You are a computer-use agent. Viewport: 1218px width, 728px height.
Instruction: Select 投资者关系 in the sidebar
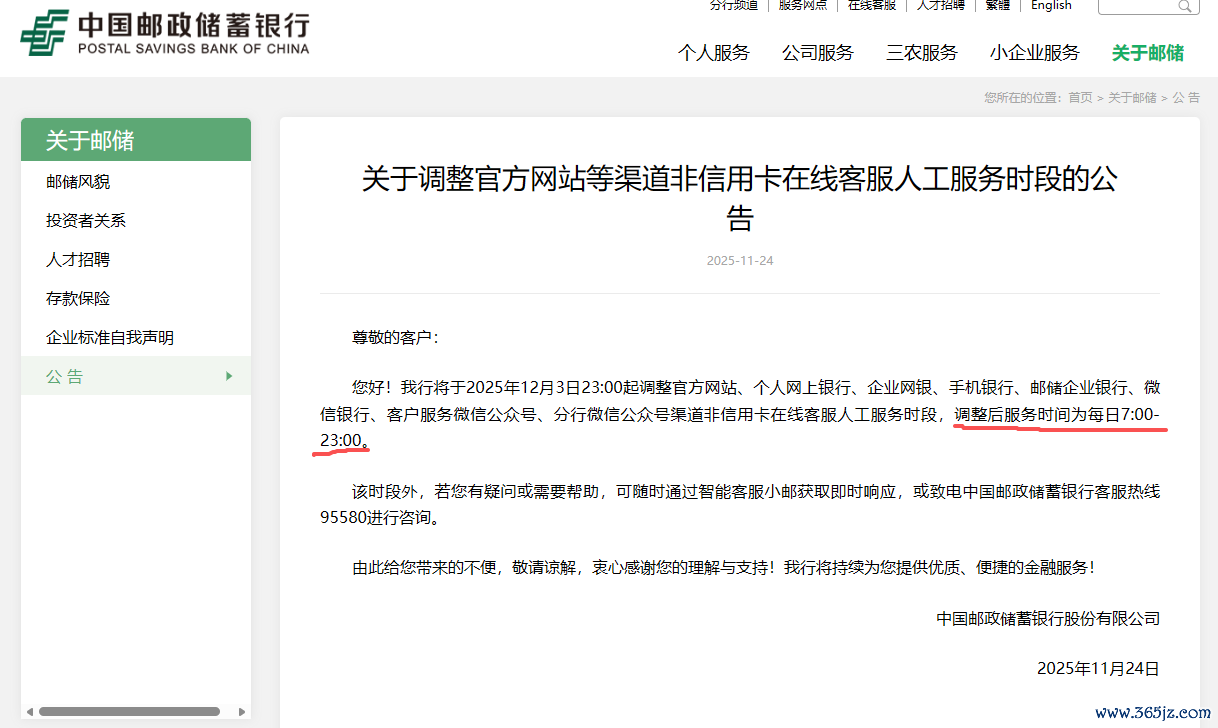[x=86, y=221]
